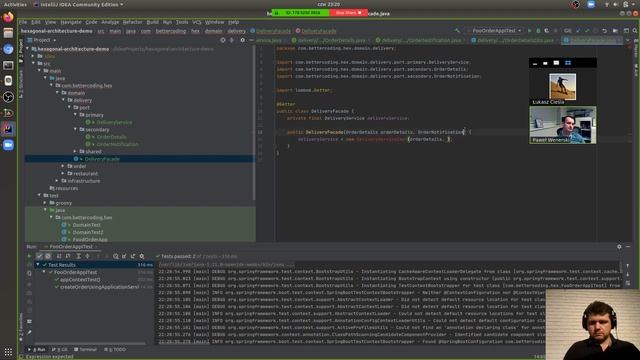Viewport: 640px width, 360px height.
Task: Open the Terminal tool window
Action: click(x=85, y=350)
